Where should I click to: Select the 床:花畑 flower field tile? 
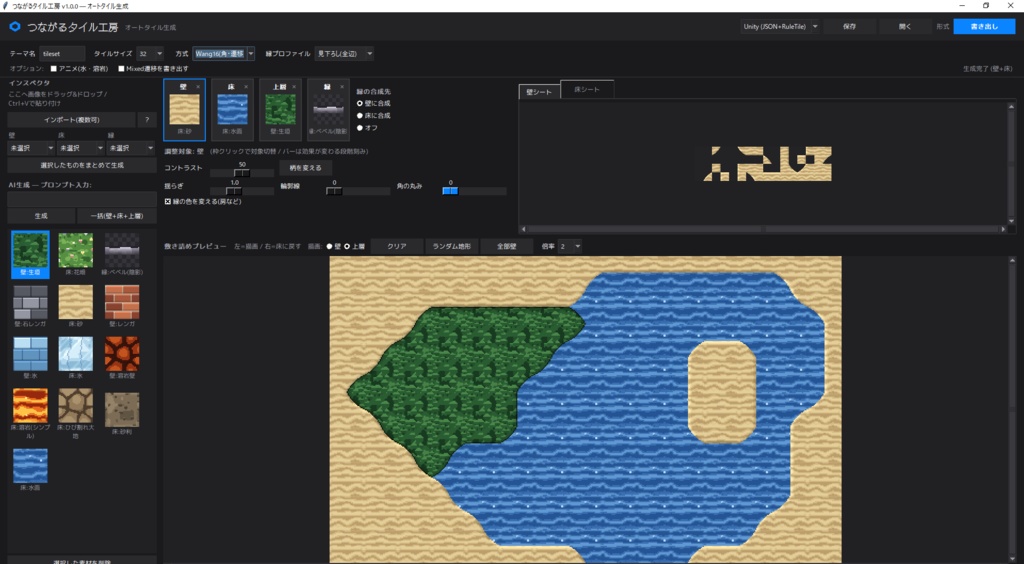tap(76, 255)
